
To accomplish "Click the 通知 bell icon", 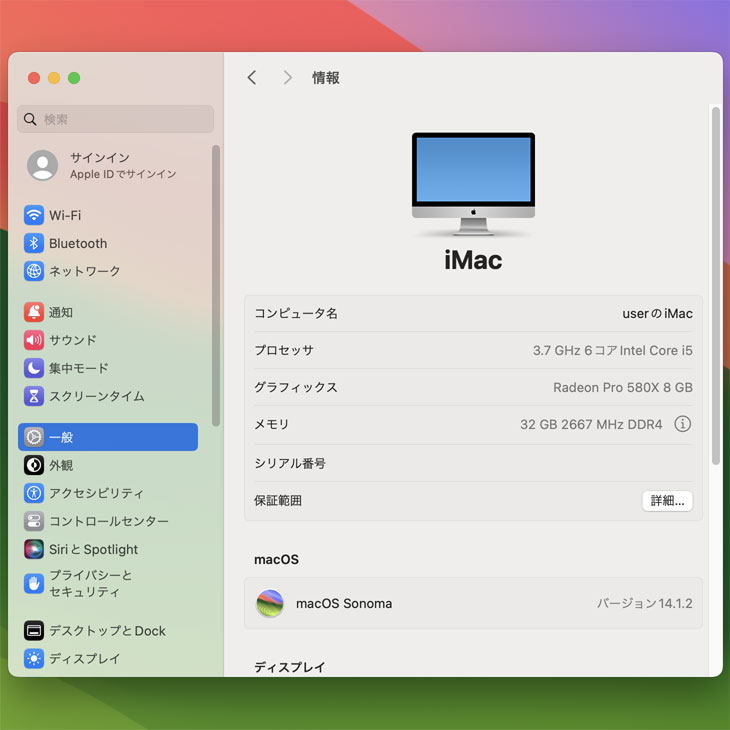I will 34,312.
